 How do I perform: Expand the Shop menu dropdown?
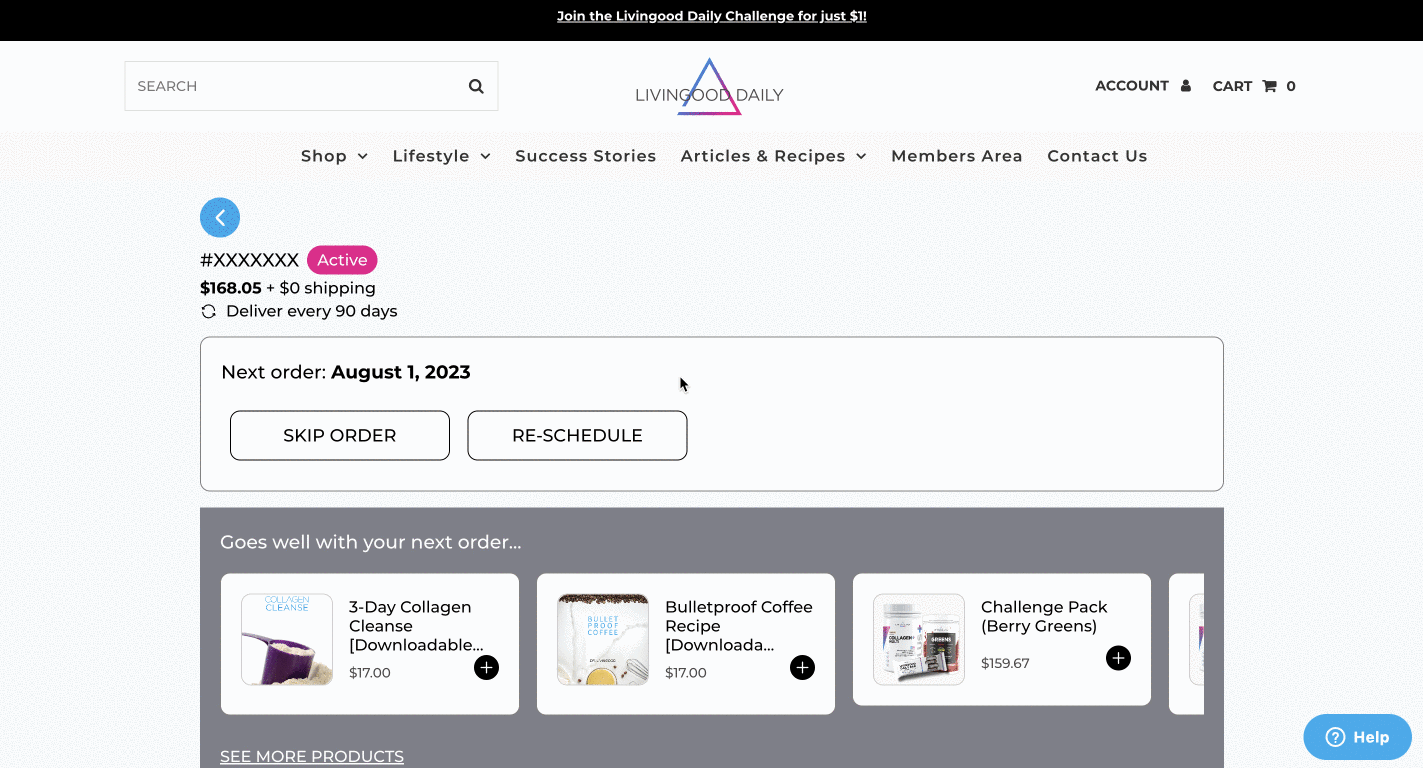pyautogui.click(x=334, y=156)
